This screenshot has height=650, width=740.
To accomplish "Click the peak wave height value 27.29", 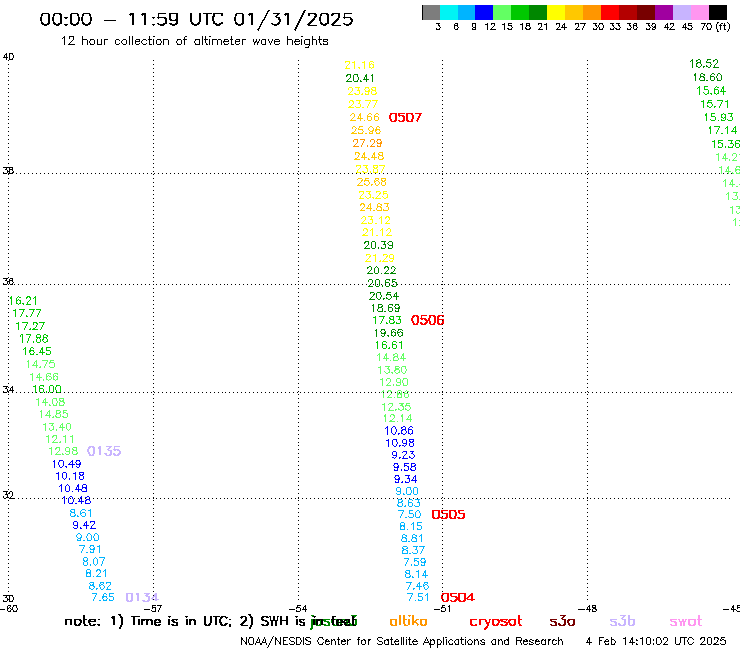I will pyautogui.click(x=367, y=143).
